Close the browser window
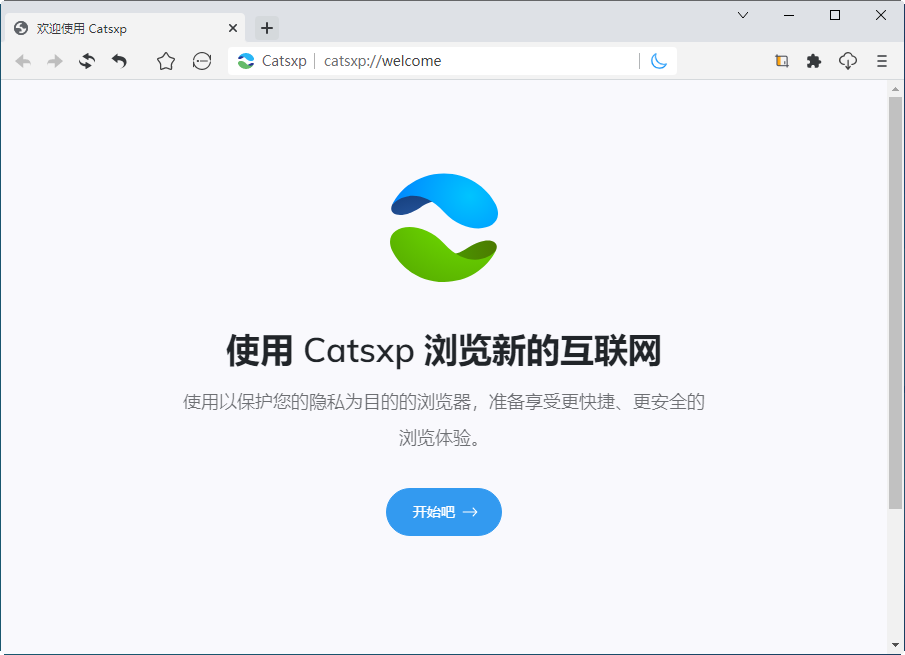Screen dimensions: 905x655 tap(881, 15)
